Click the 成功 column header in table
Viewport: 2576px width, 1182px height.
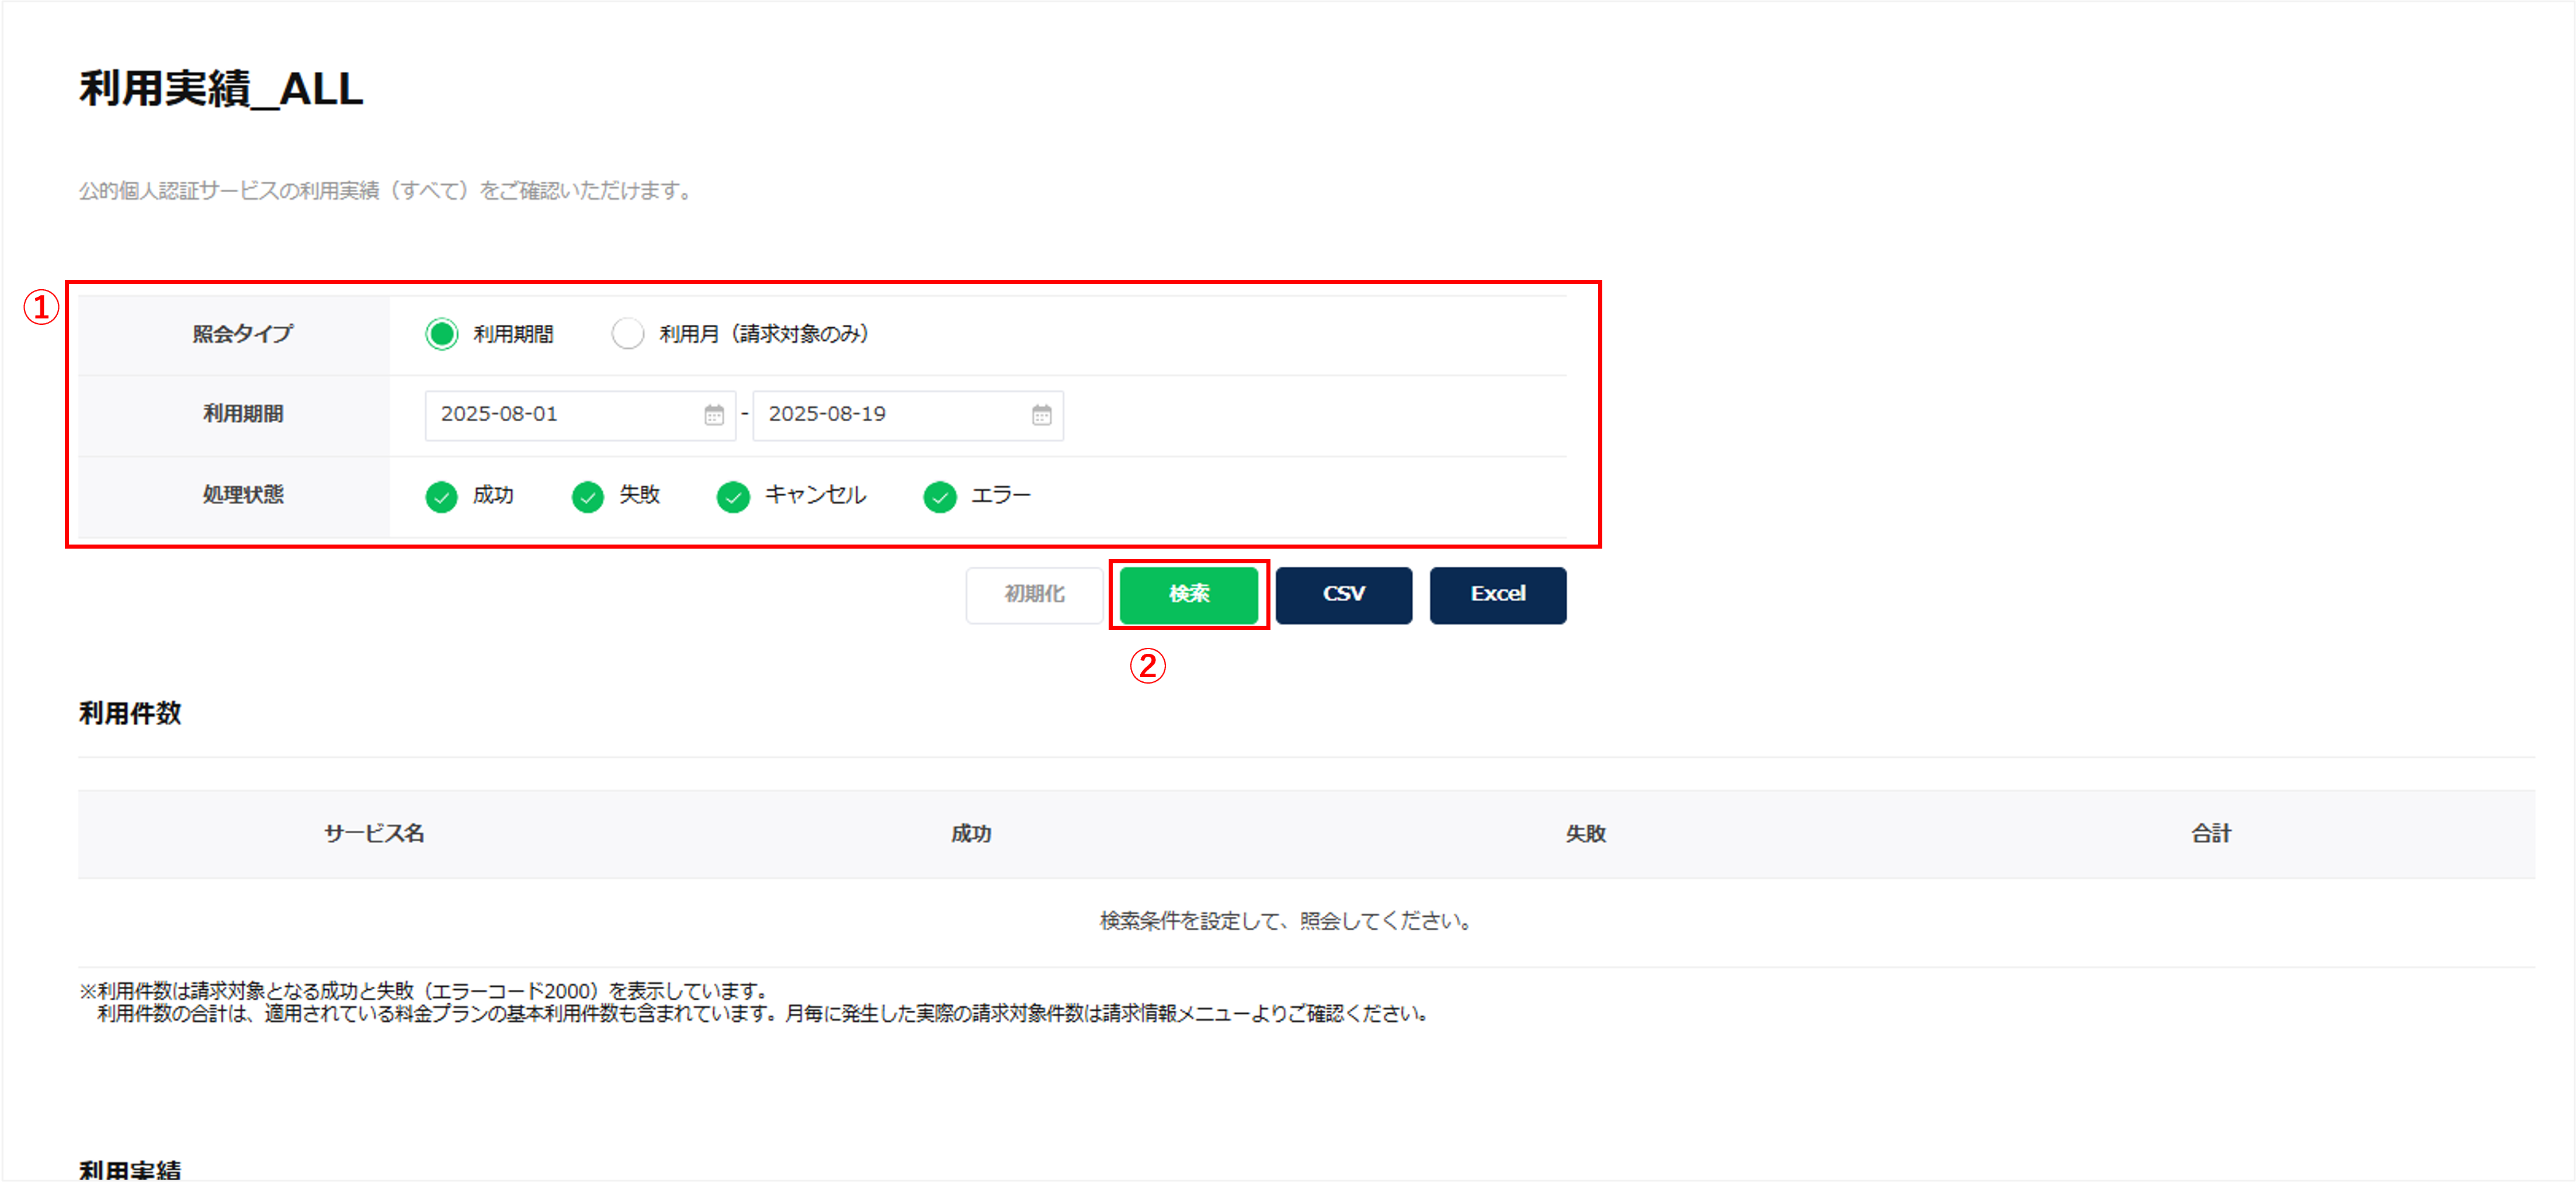(x=970, y=833)
